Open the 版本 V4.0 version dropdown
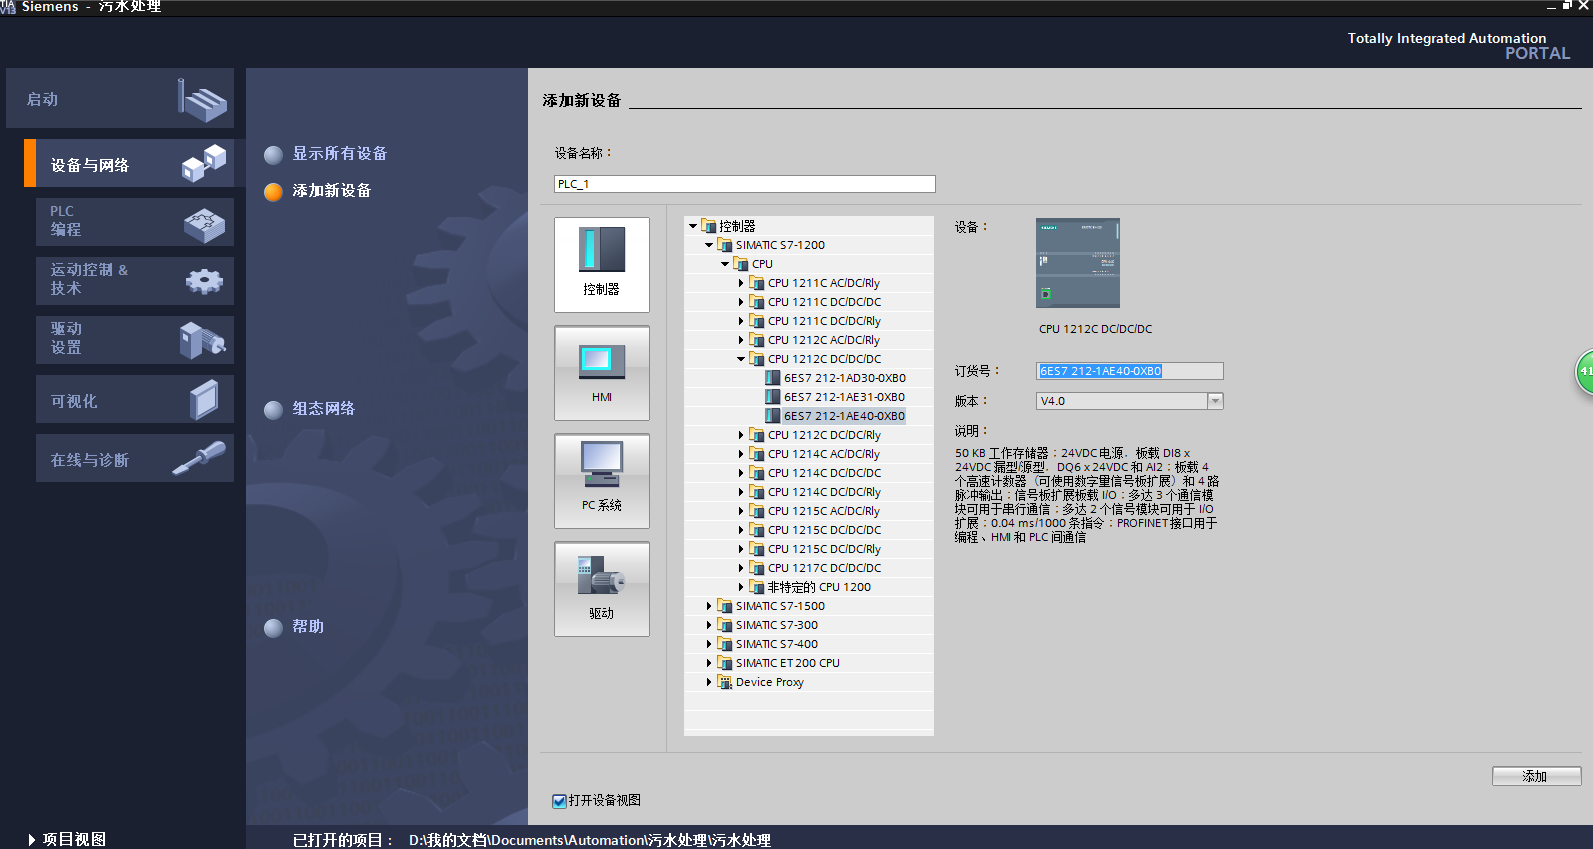Image resolution: width=1593 pixels, height=849 pixels. (1215, 401)
